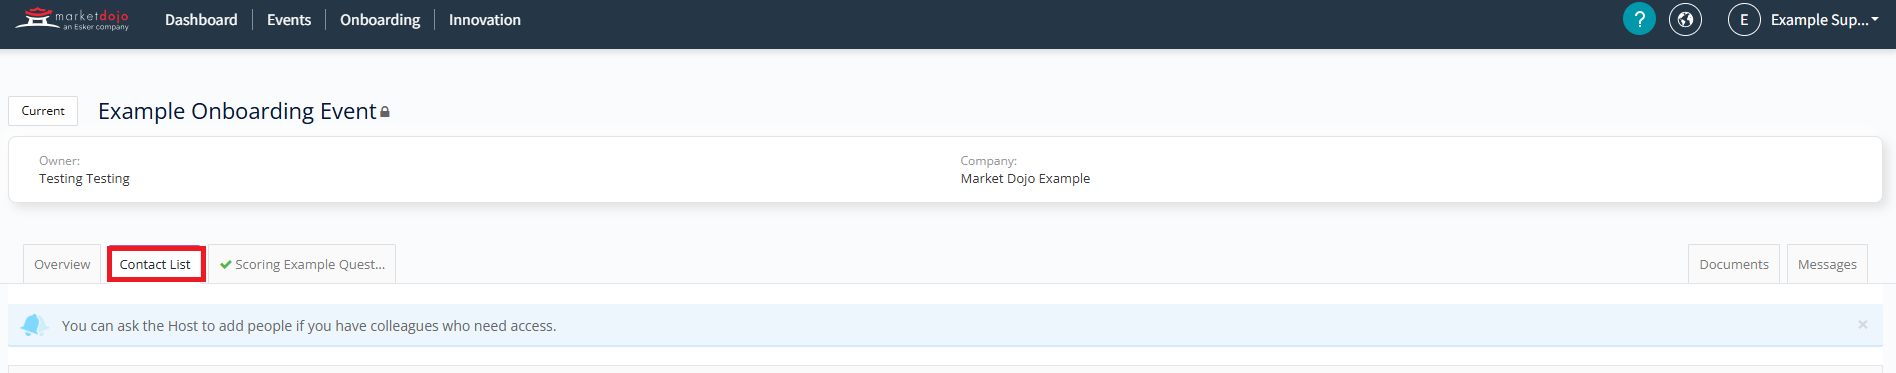Viewport: 1896px width, 373px height.
Task: Click the blue bell notification icon
Action: 35,325
